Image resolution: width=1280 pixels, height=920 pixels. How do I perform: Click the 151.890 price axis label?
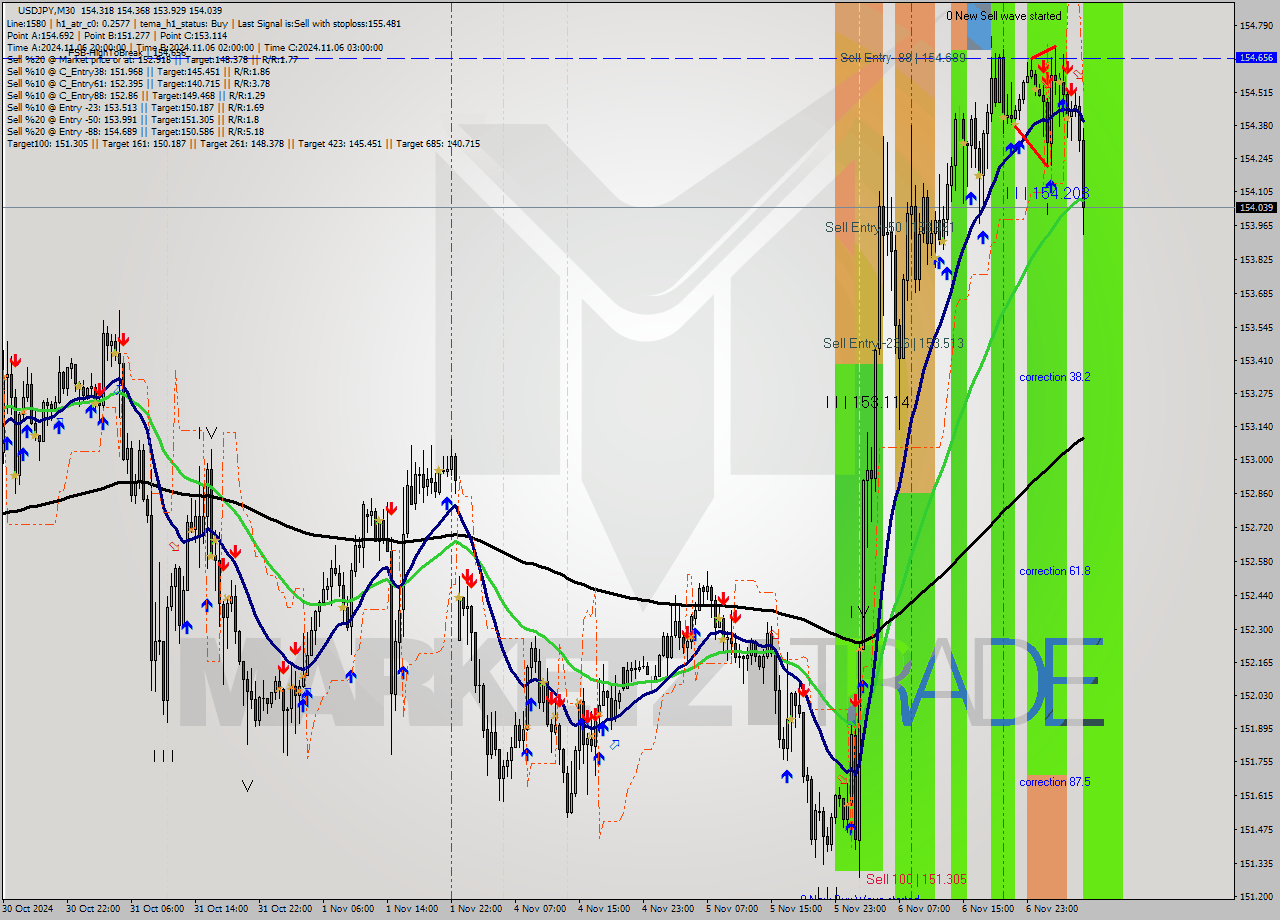click(1256, 728)
